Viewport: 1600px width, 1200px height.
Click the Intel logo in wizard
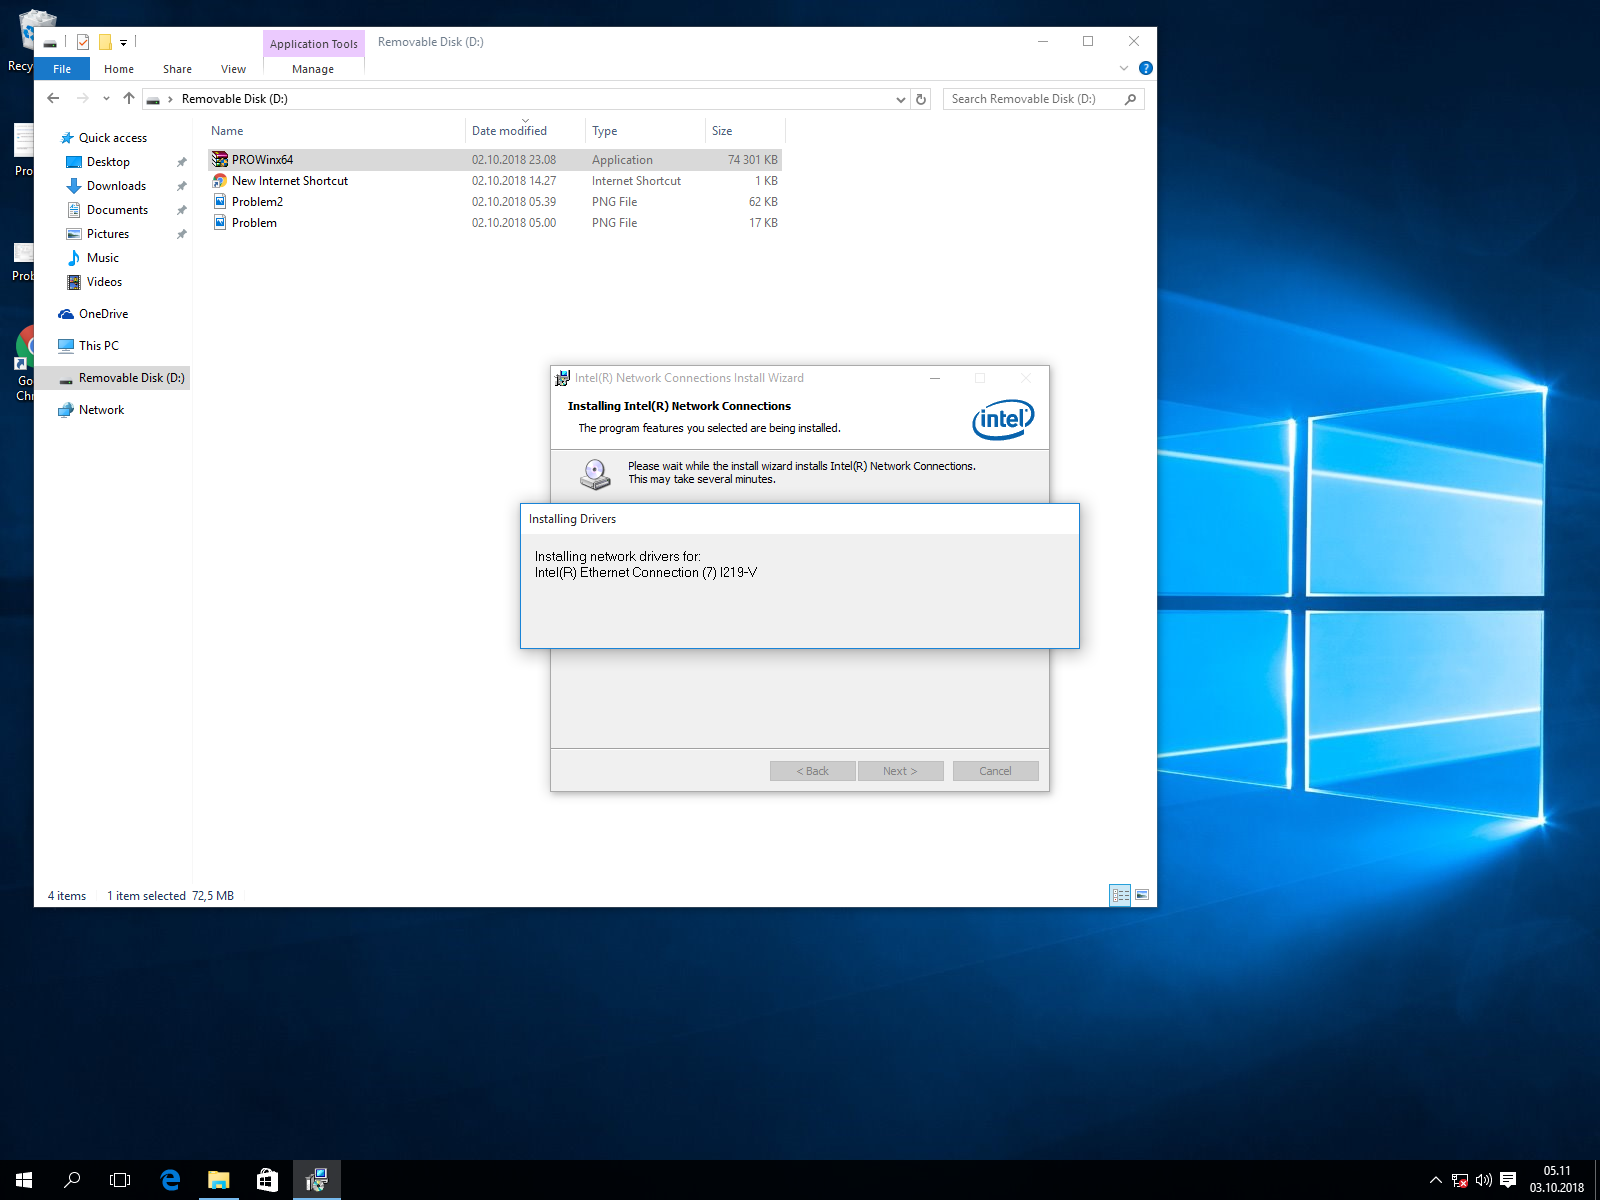[x=1003, y=420]
